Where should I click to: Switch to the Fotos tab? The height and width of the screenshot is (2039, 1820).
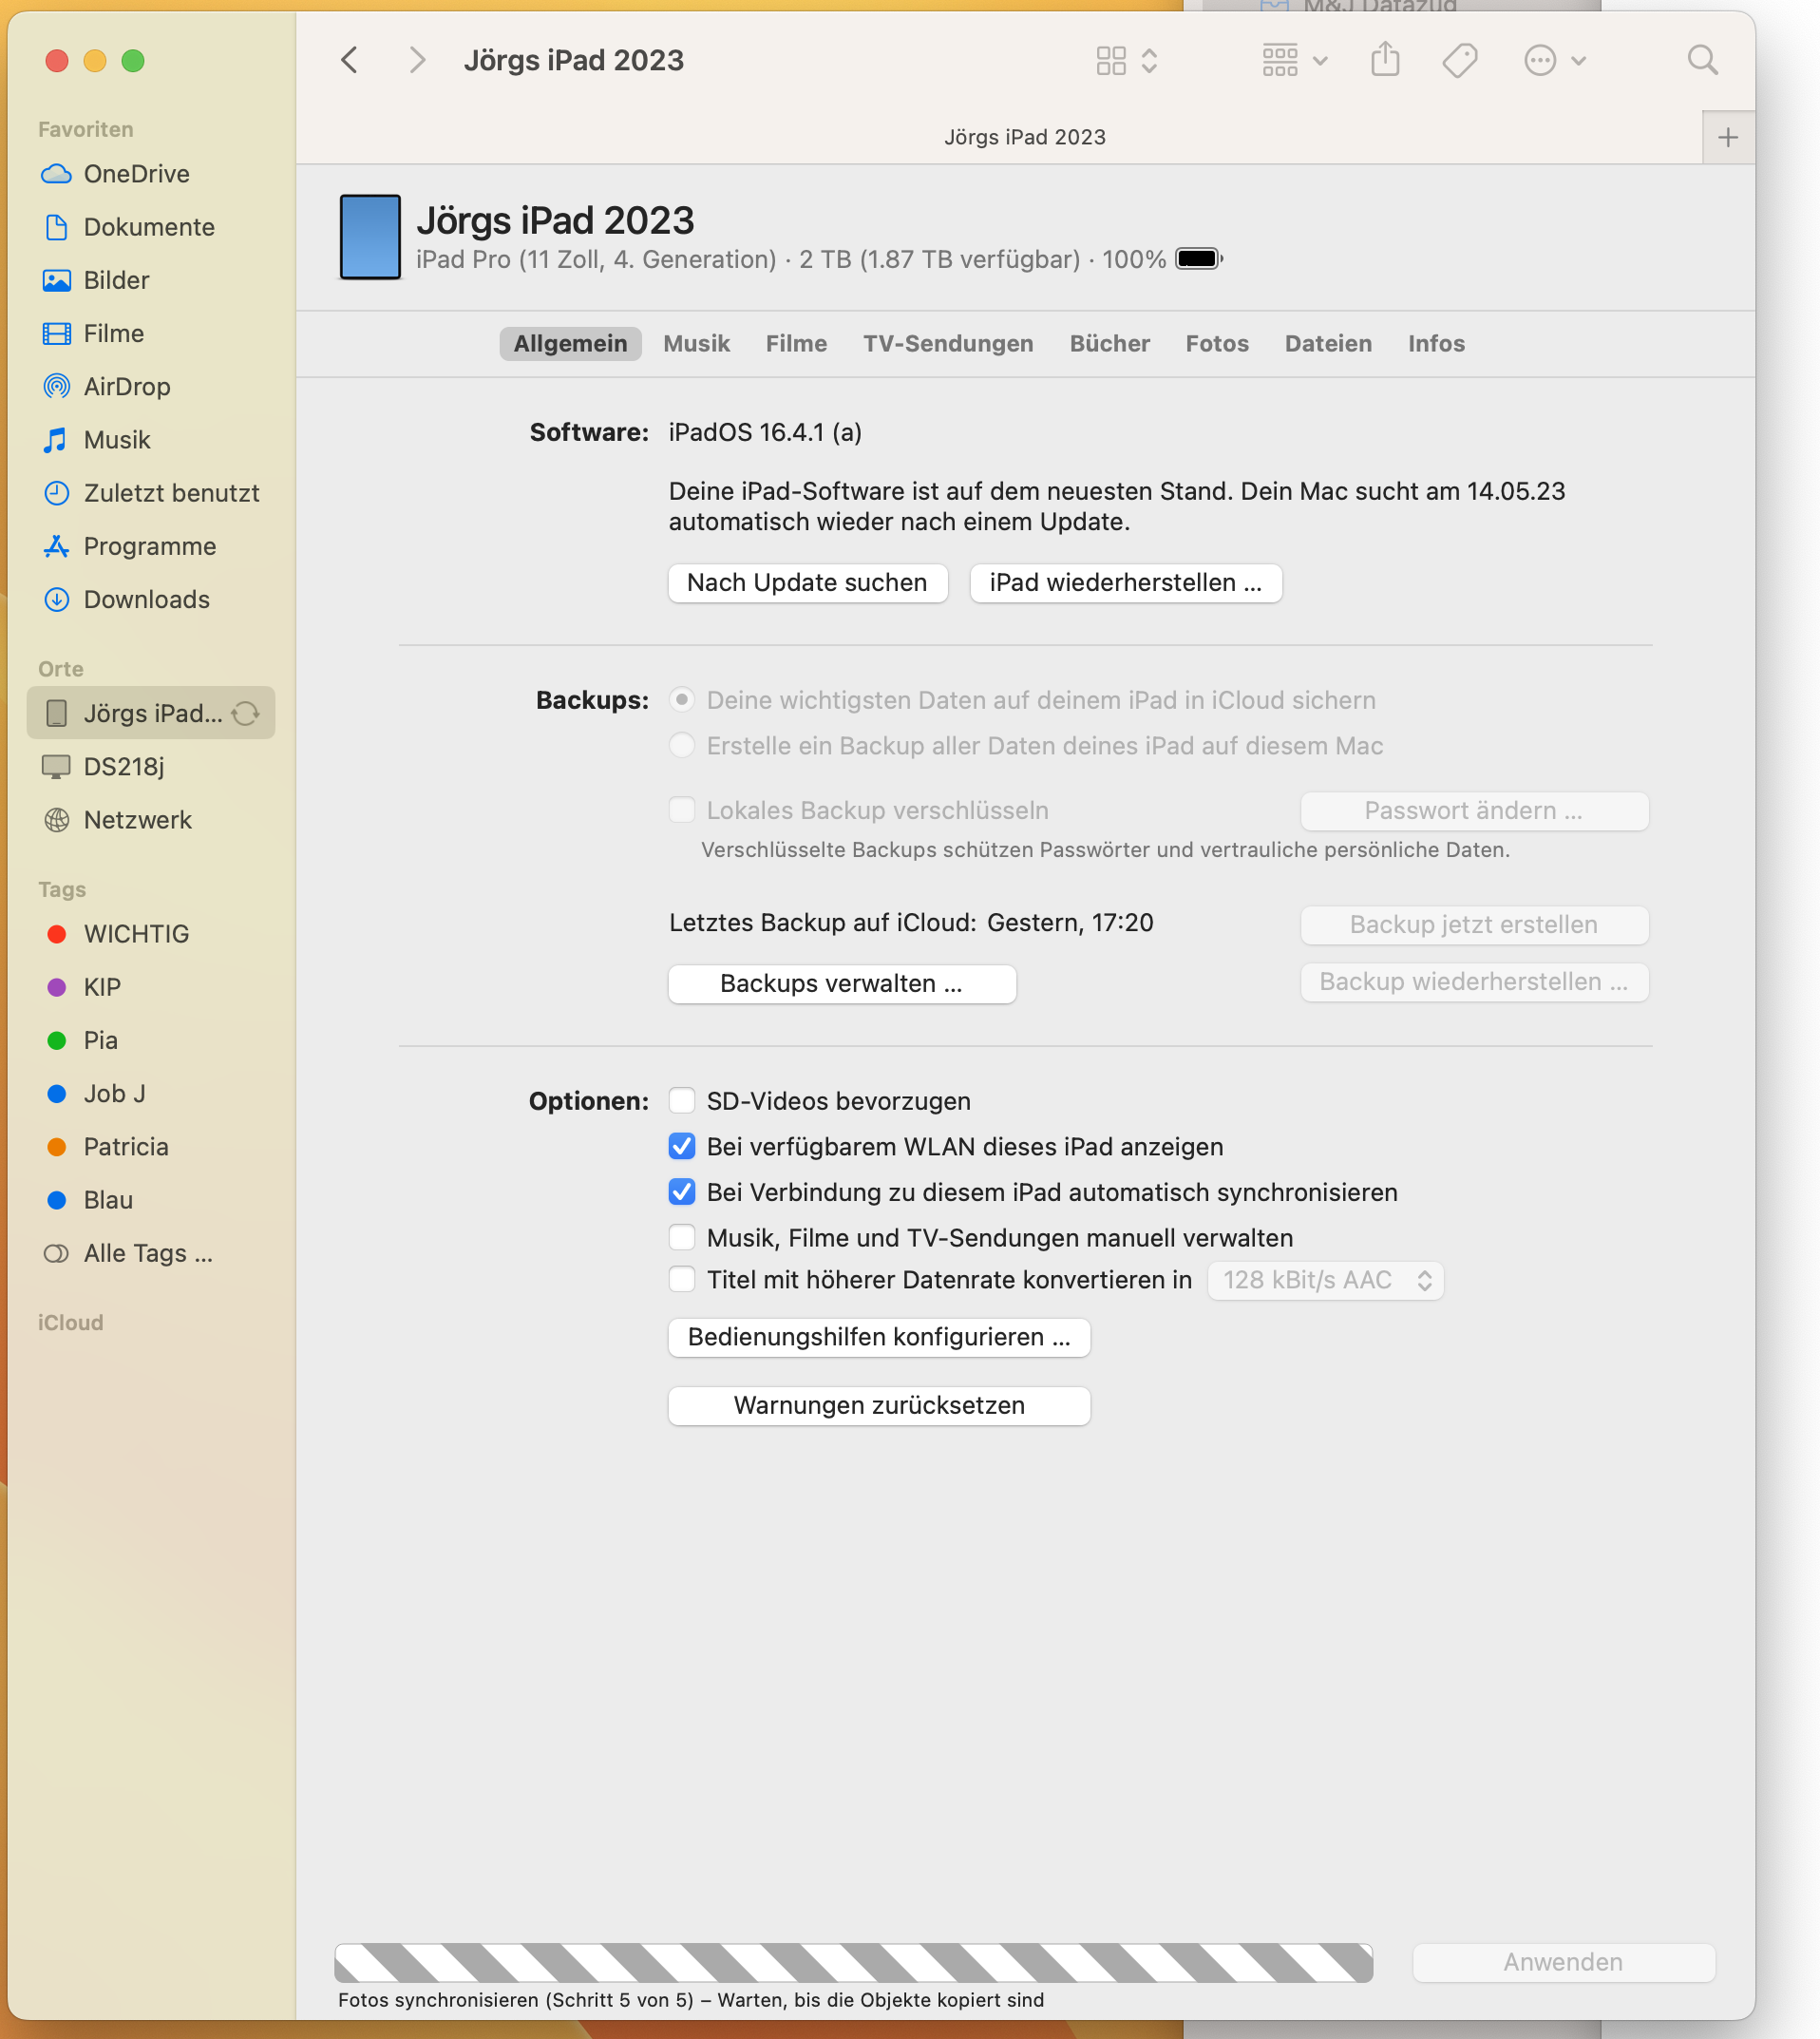tap(1217, 344)
